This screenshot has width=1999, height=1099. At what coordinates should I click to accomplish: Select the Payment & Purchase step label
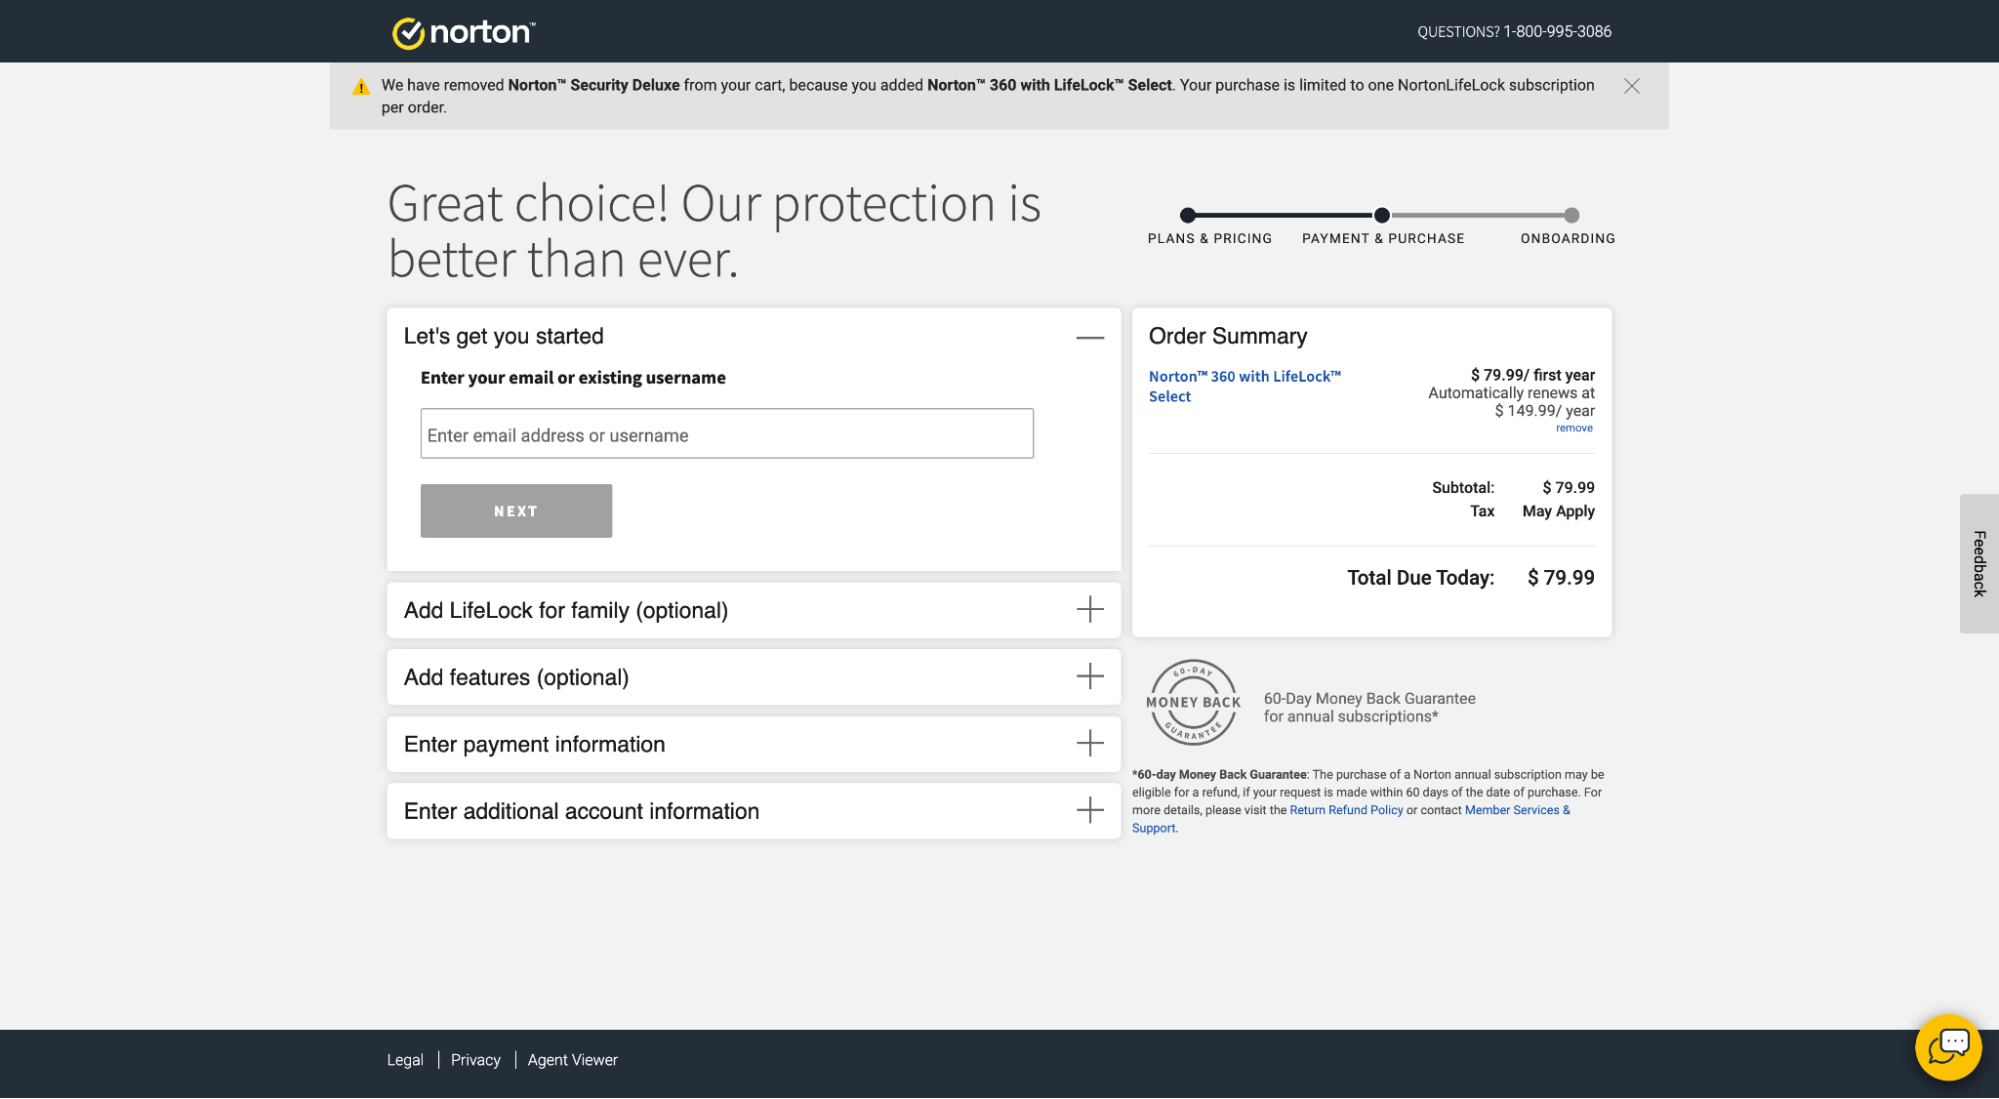pos(1382,238)
